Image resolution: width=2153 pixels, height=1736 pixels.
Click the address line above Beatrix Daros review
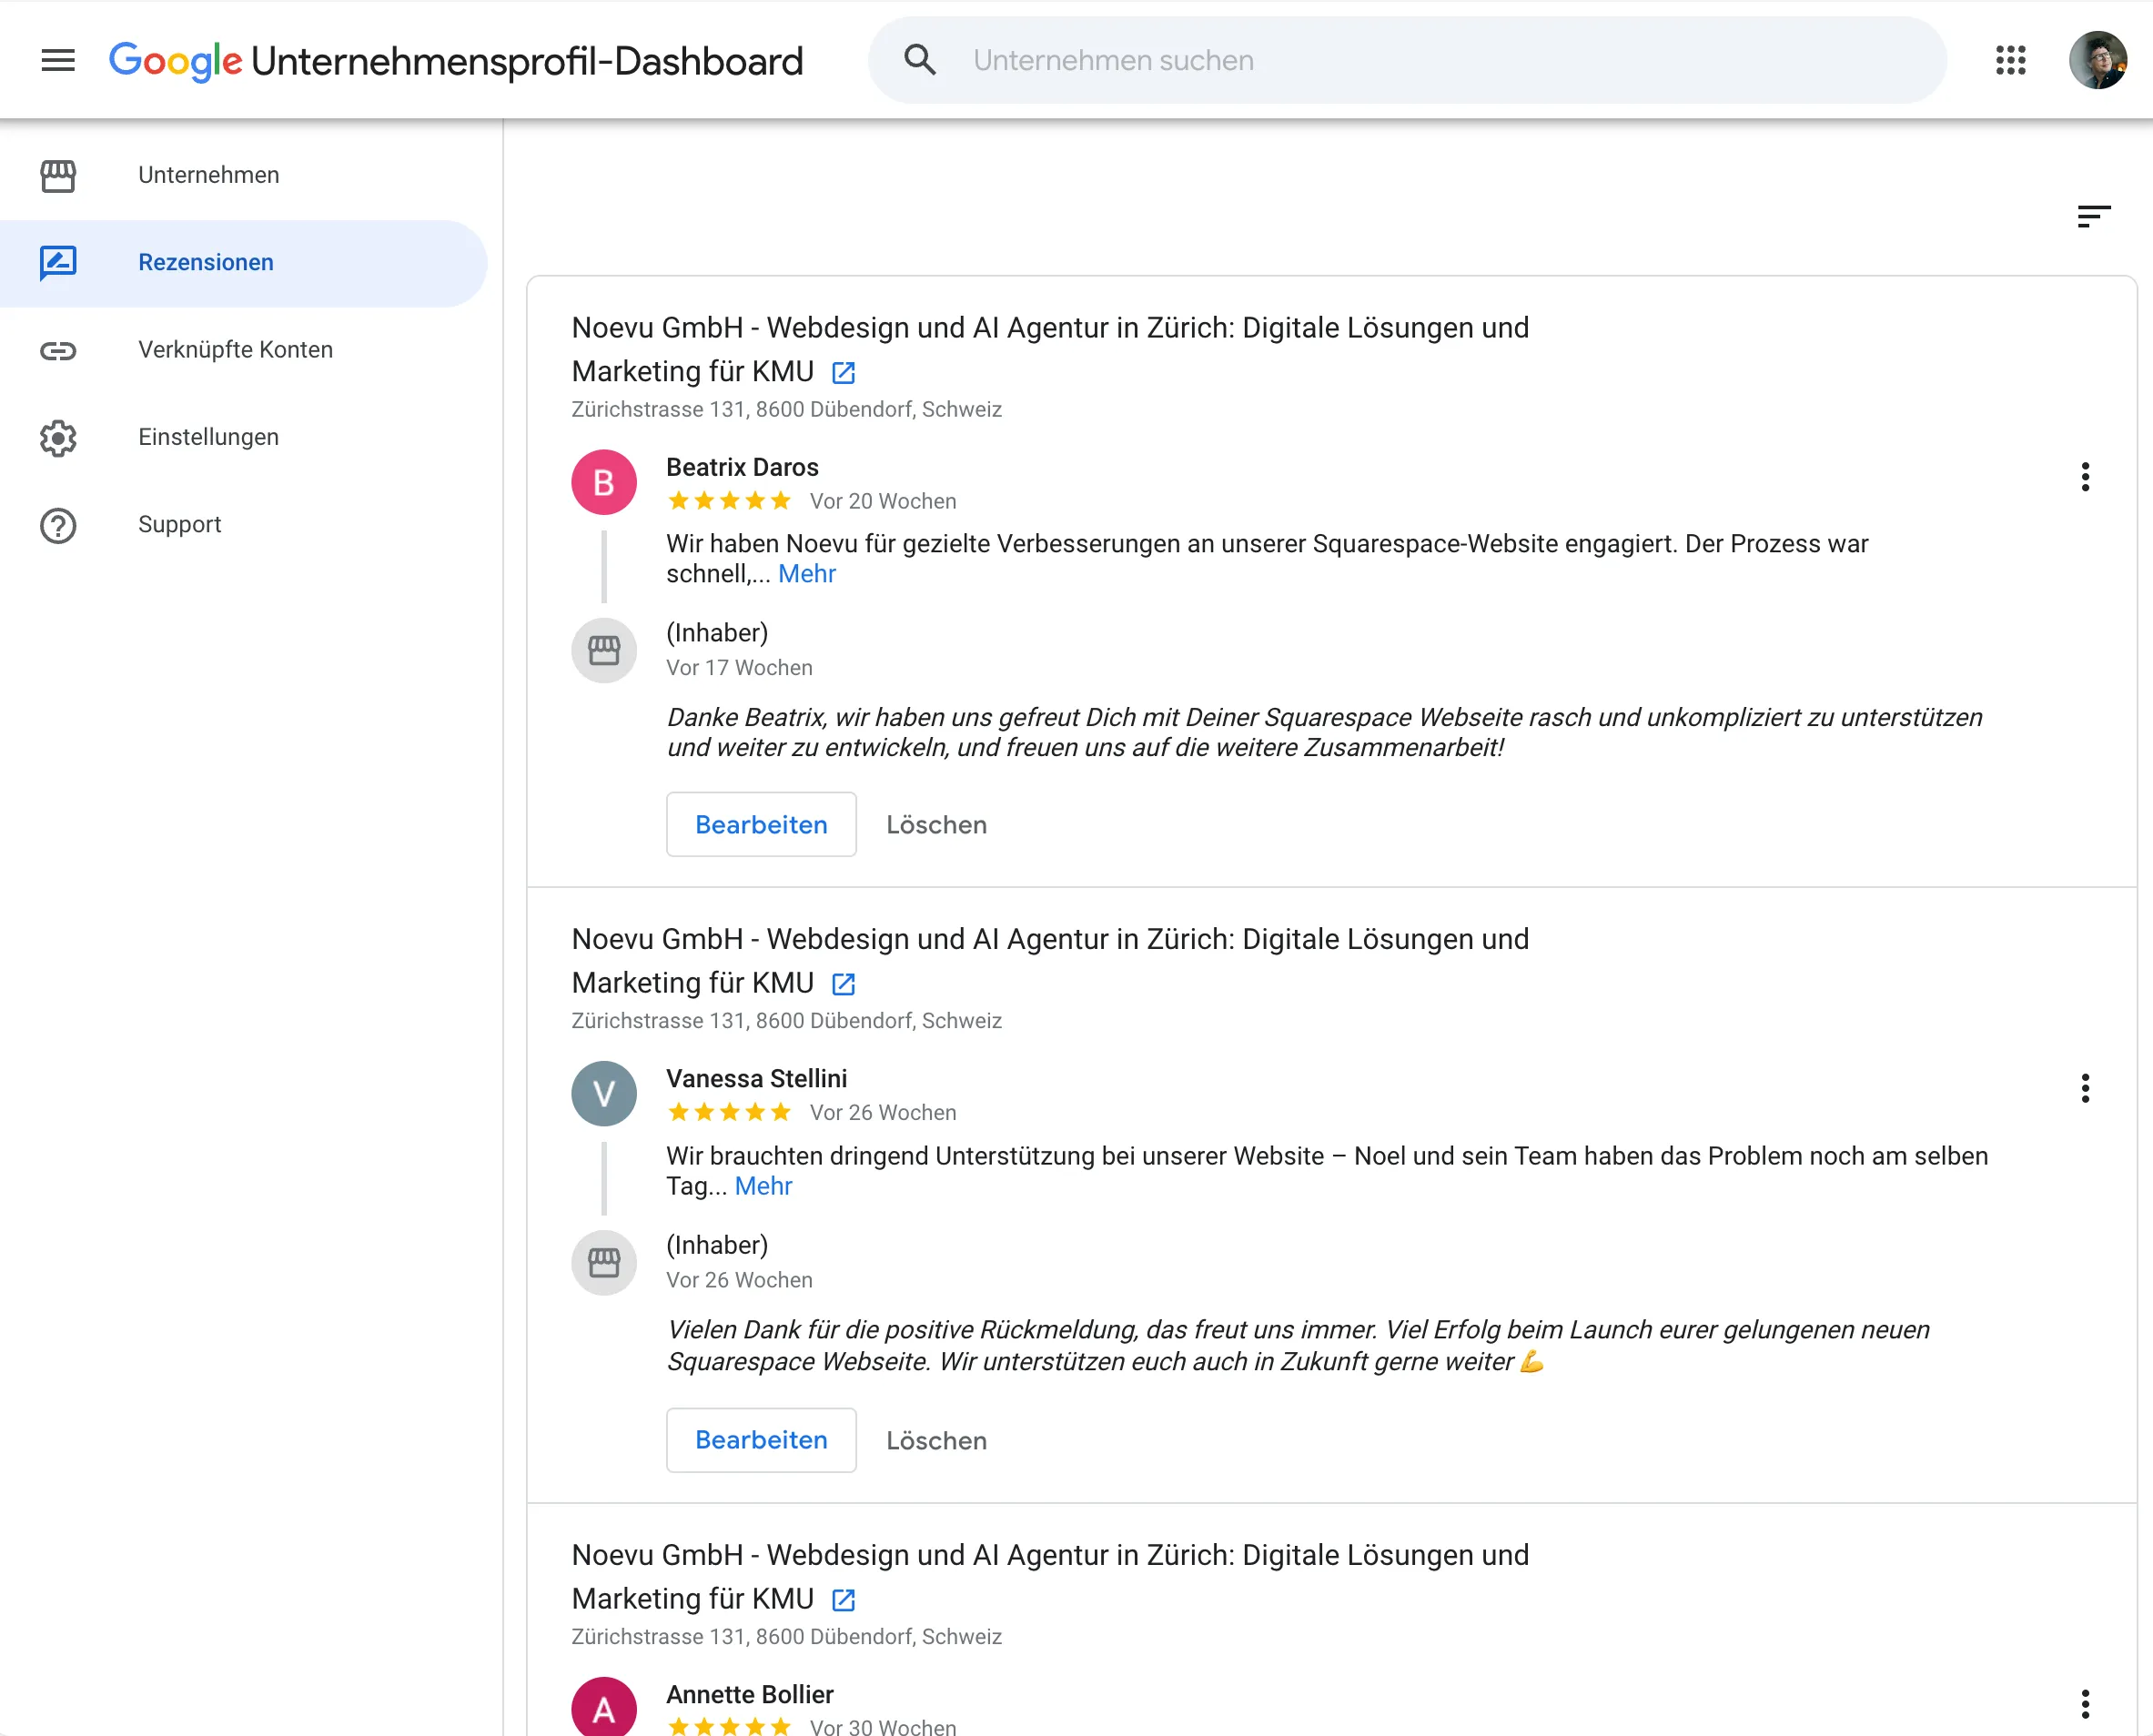click(786, 409)
